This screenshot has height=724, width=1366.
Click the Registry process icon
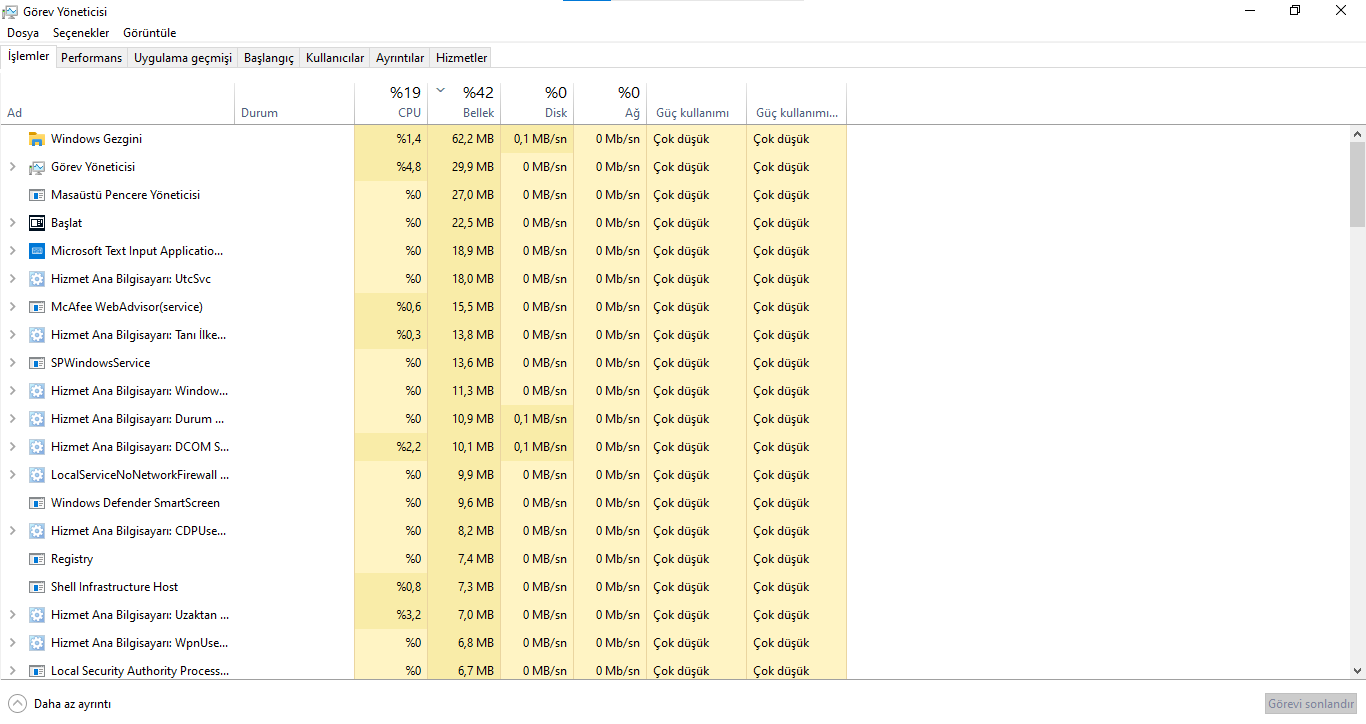click(37, 559)
